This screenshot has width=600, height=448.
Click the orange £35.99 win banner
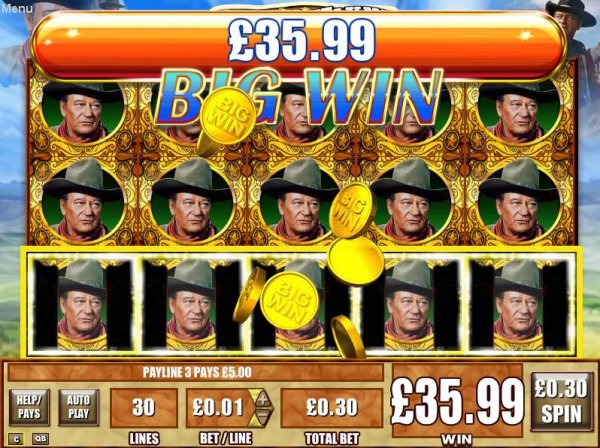pos(298,45)
